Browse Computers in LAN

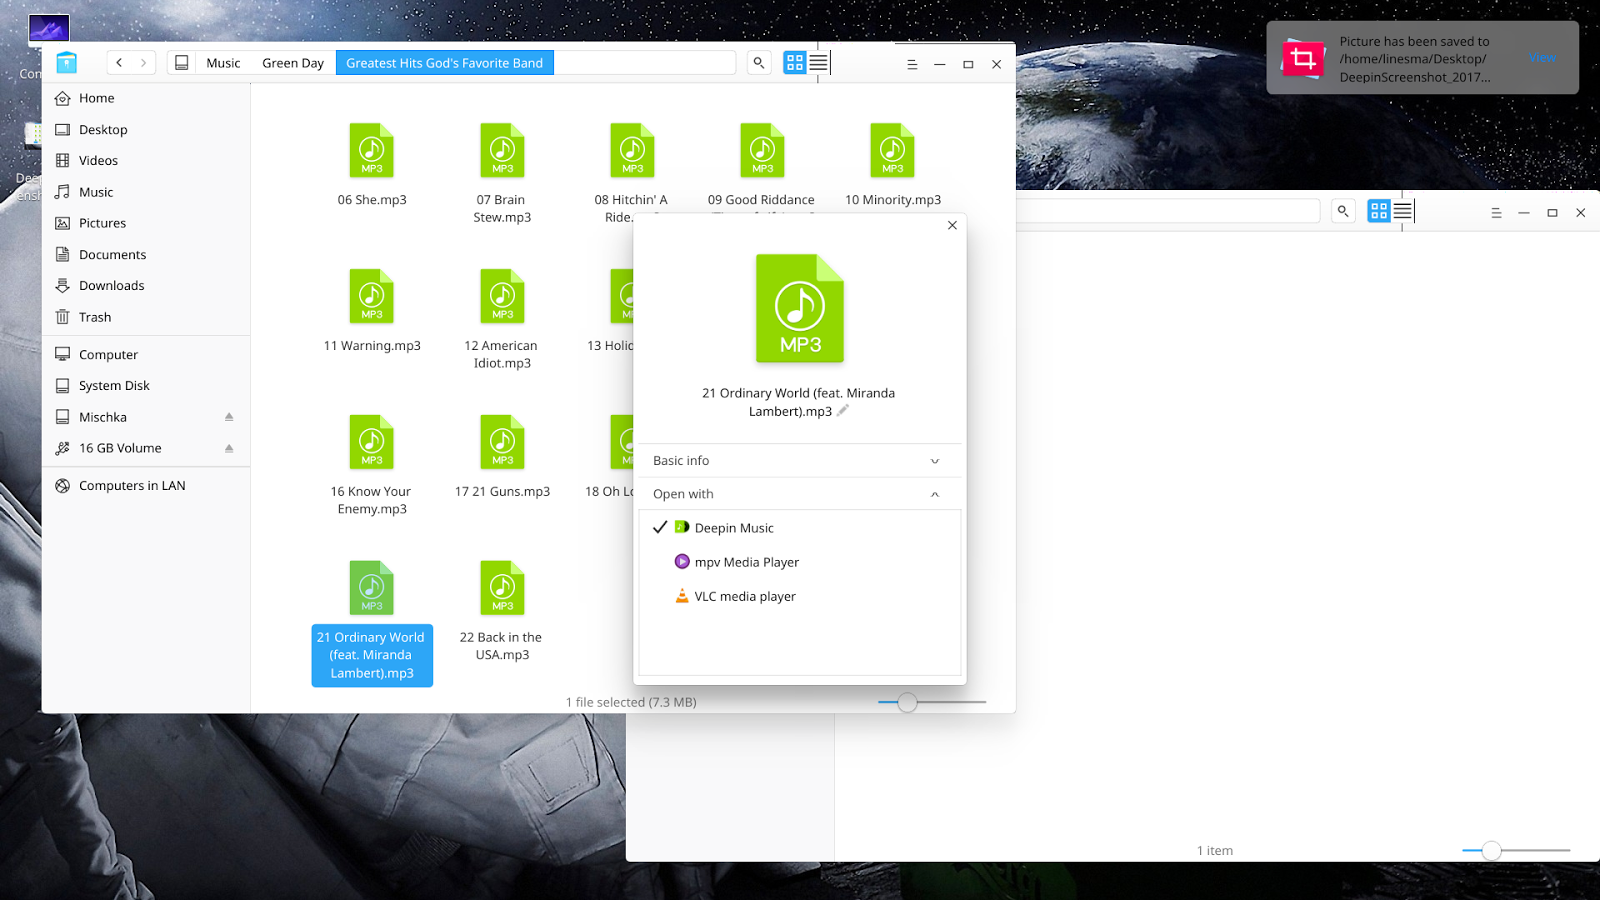[x=131, y=485]
